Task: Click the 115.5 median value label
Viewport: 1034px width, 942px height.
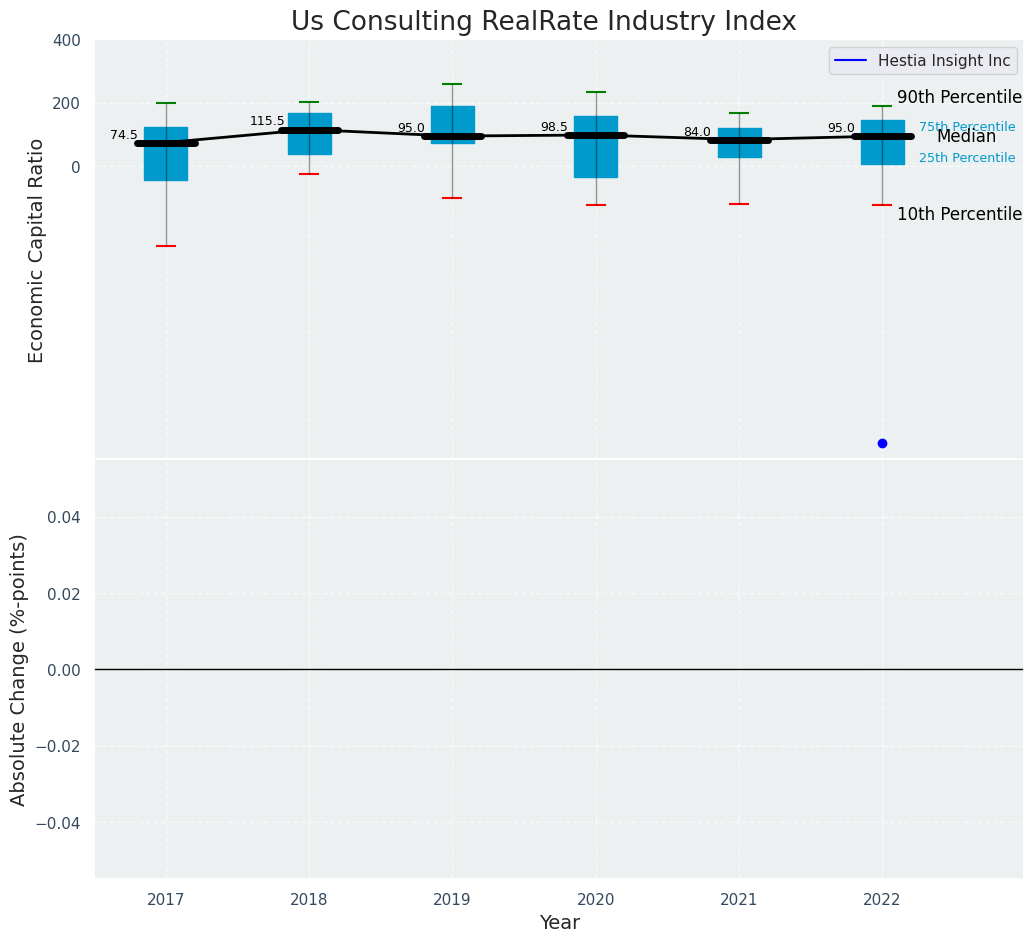Action: pos(267,121)
